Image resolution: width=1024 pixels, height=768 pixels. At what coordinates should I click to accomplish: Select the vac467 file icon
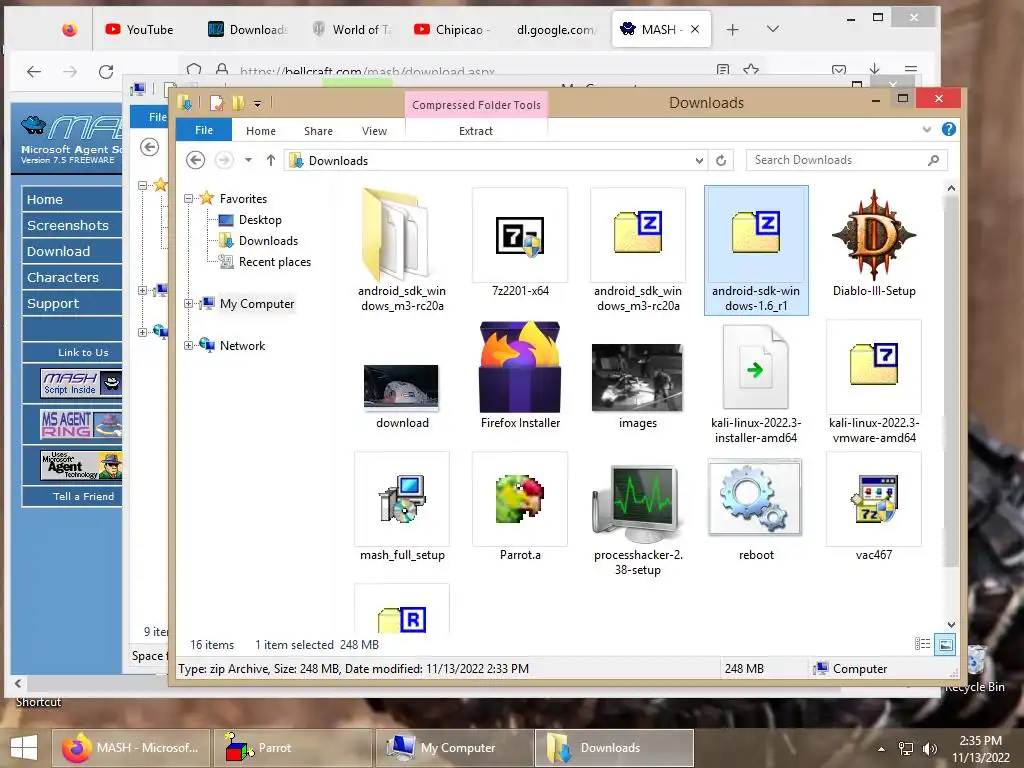[874, 508]
